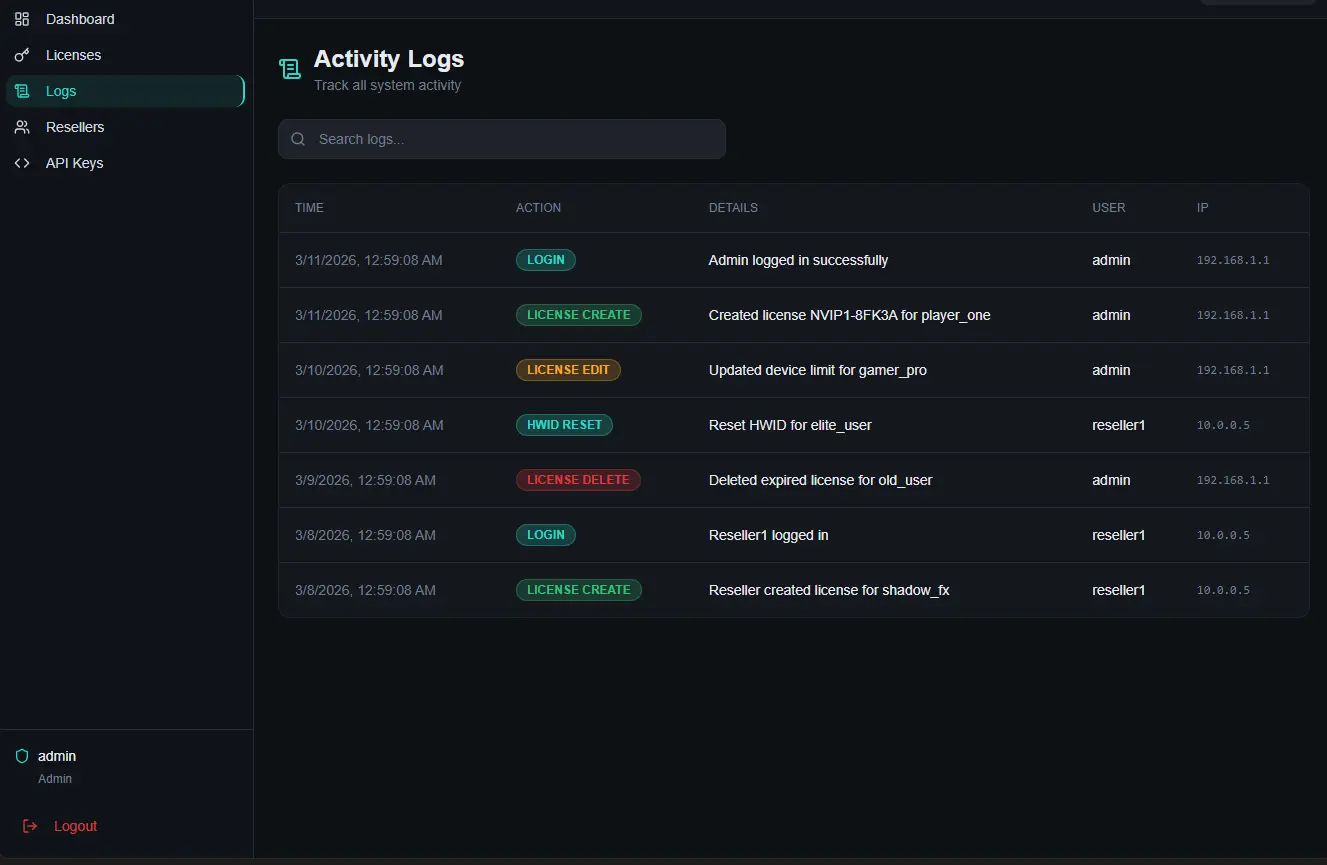The height and width of the screenshot is (865, 1327).
Task: Select the Logs menu item
Action: (125, 91)
